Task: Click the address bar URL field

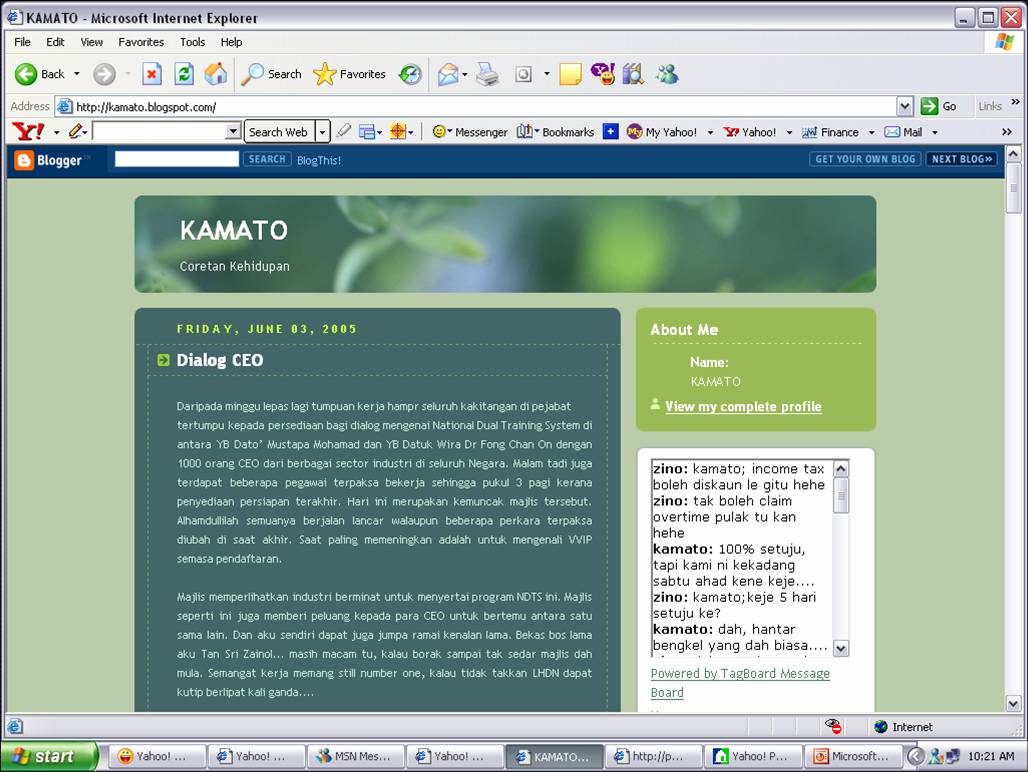Action: click(475, 106)
